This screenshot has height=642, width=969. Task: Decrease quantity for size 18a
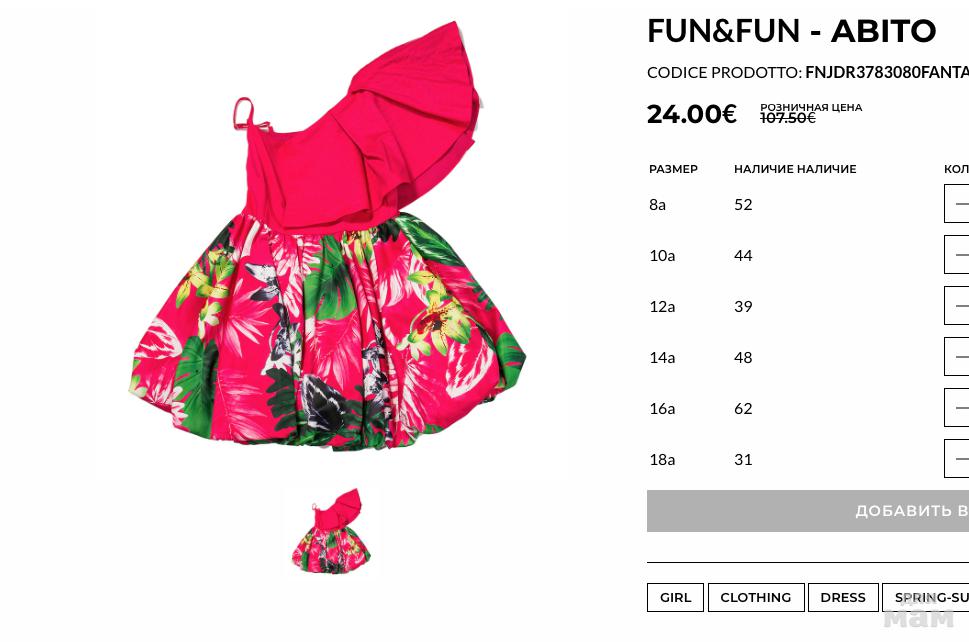(961, 459)
